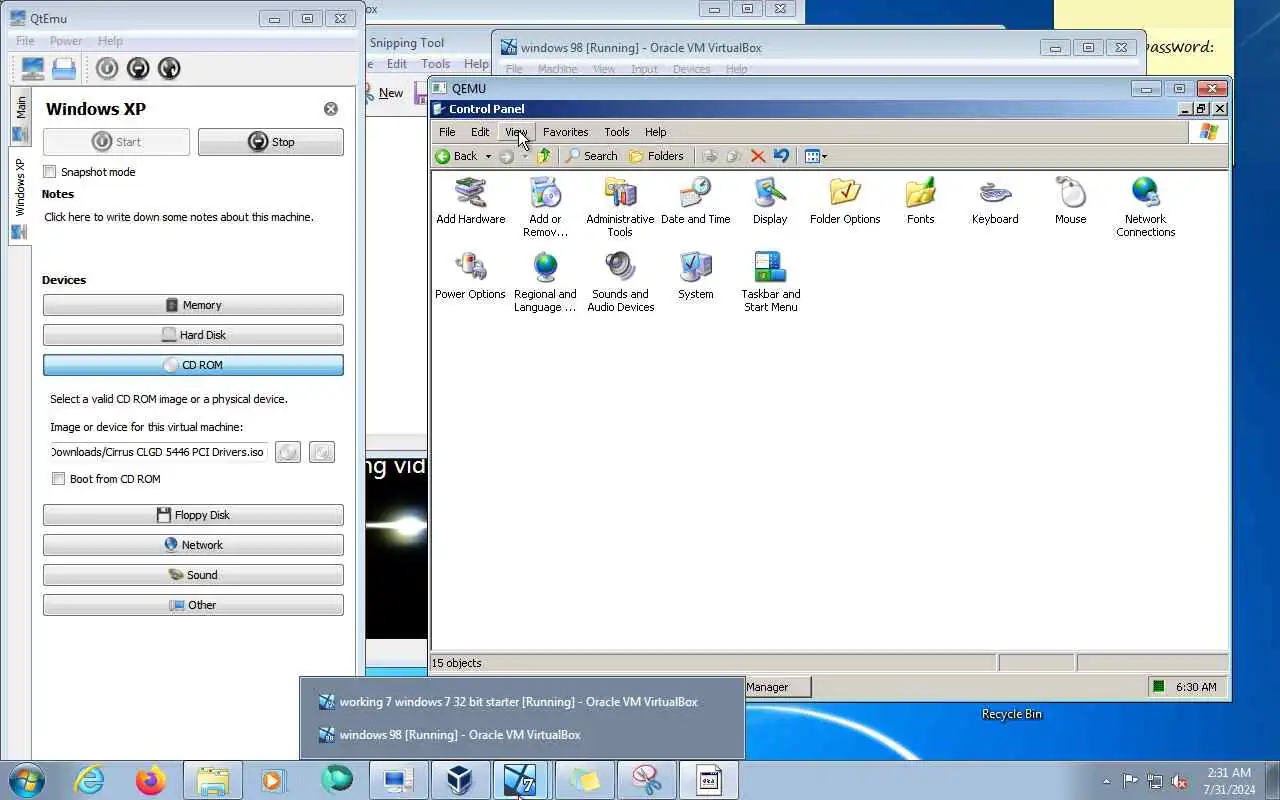
Task: Click the Back button in Control Panel
Action: point(457,156)
